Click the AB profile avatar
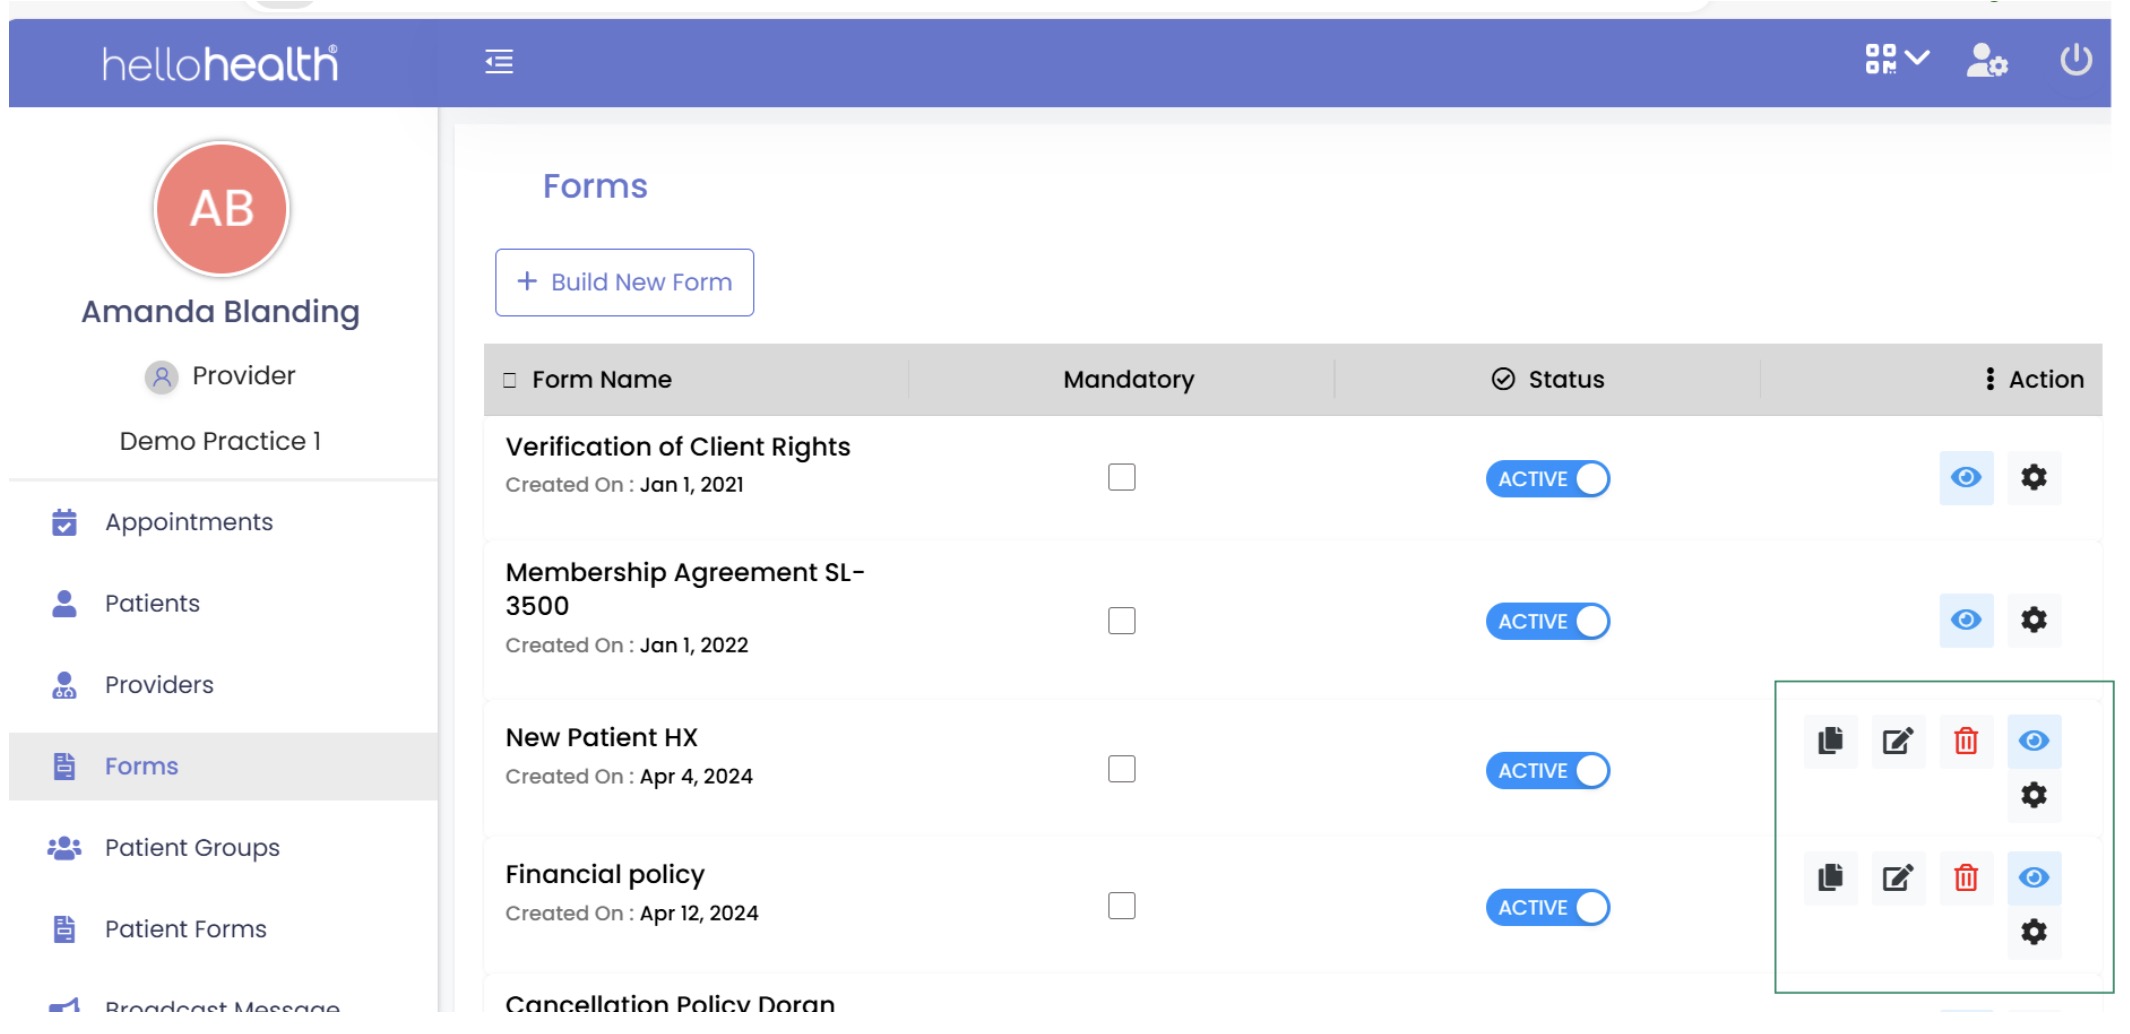Viewport: 2130px width, 1034px height. point(221,209)
